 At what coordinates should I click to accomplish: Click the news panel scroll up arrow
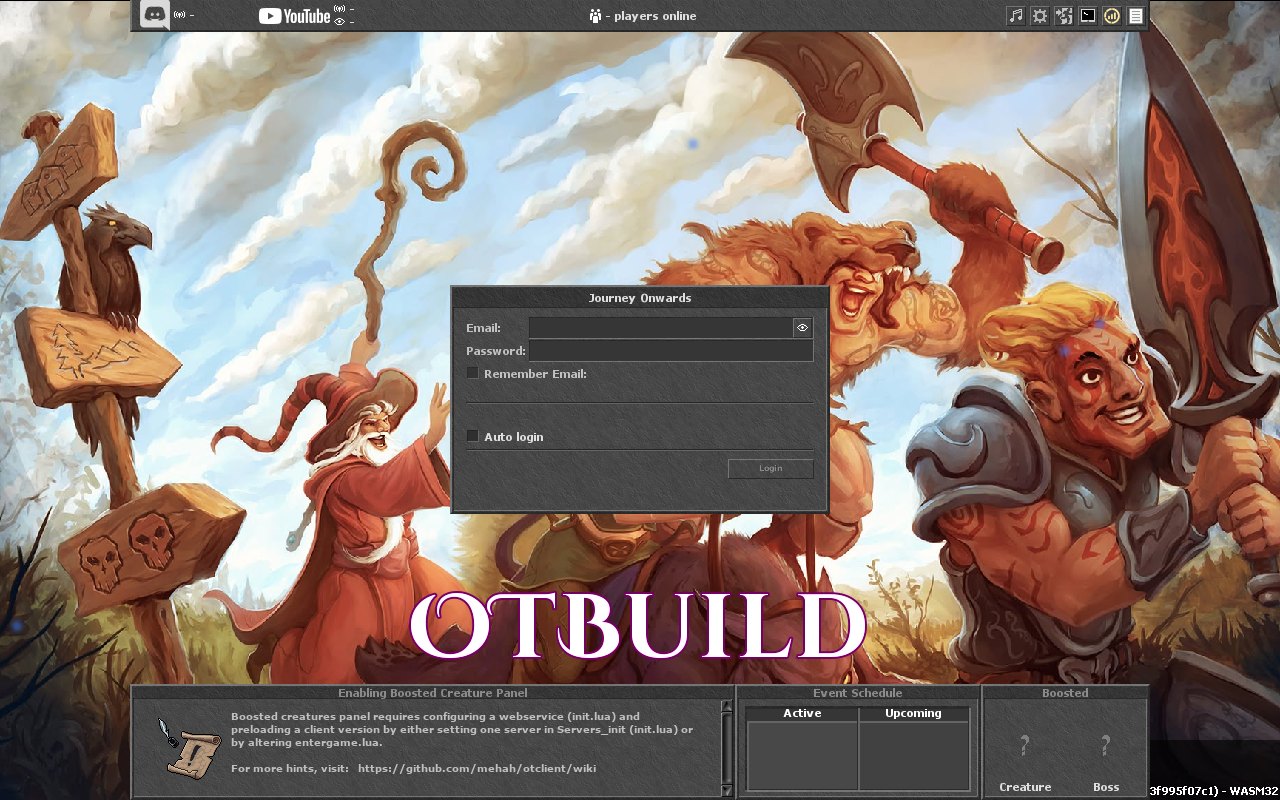(x=727, y=707)
